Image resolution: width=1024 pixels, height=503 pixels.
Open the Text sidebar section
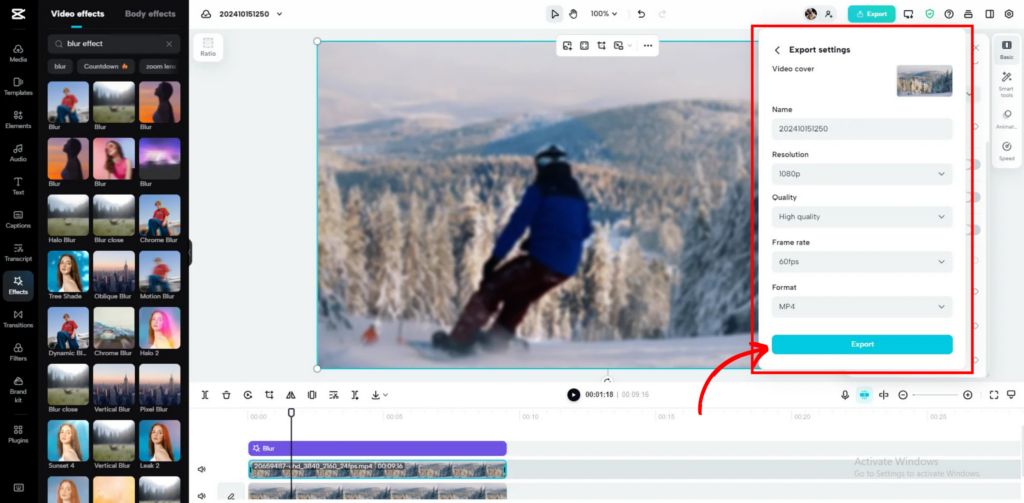pos(18,186)
